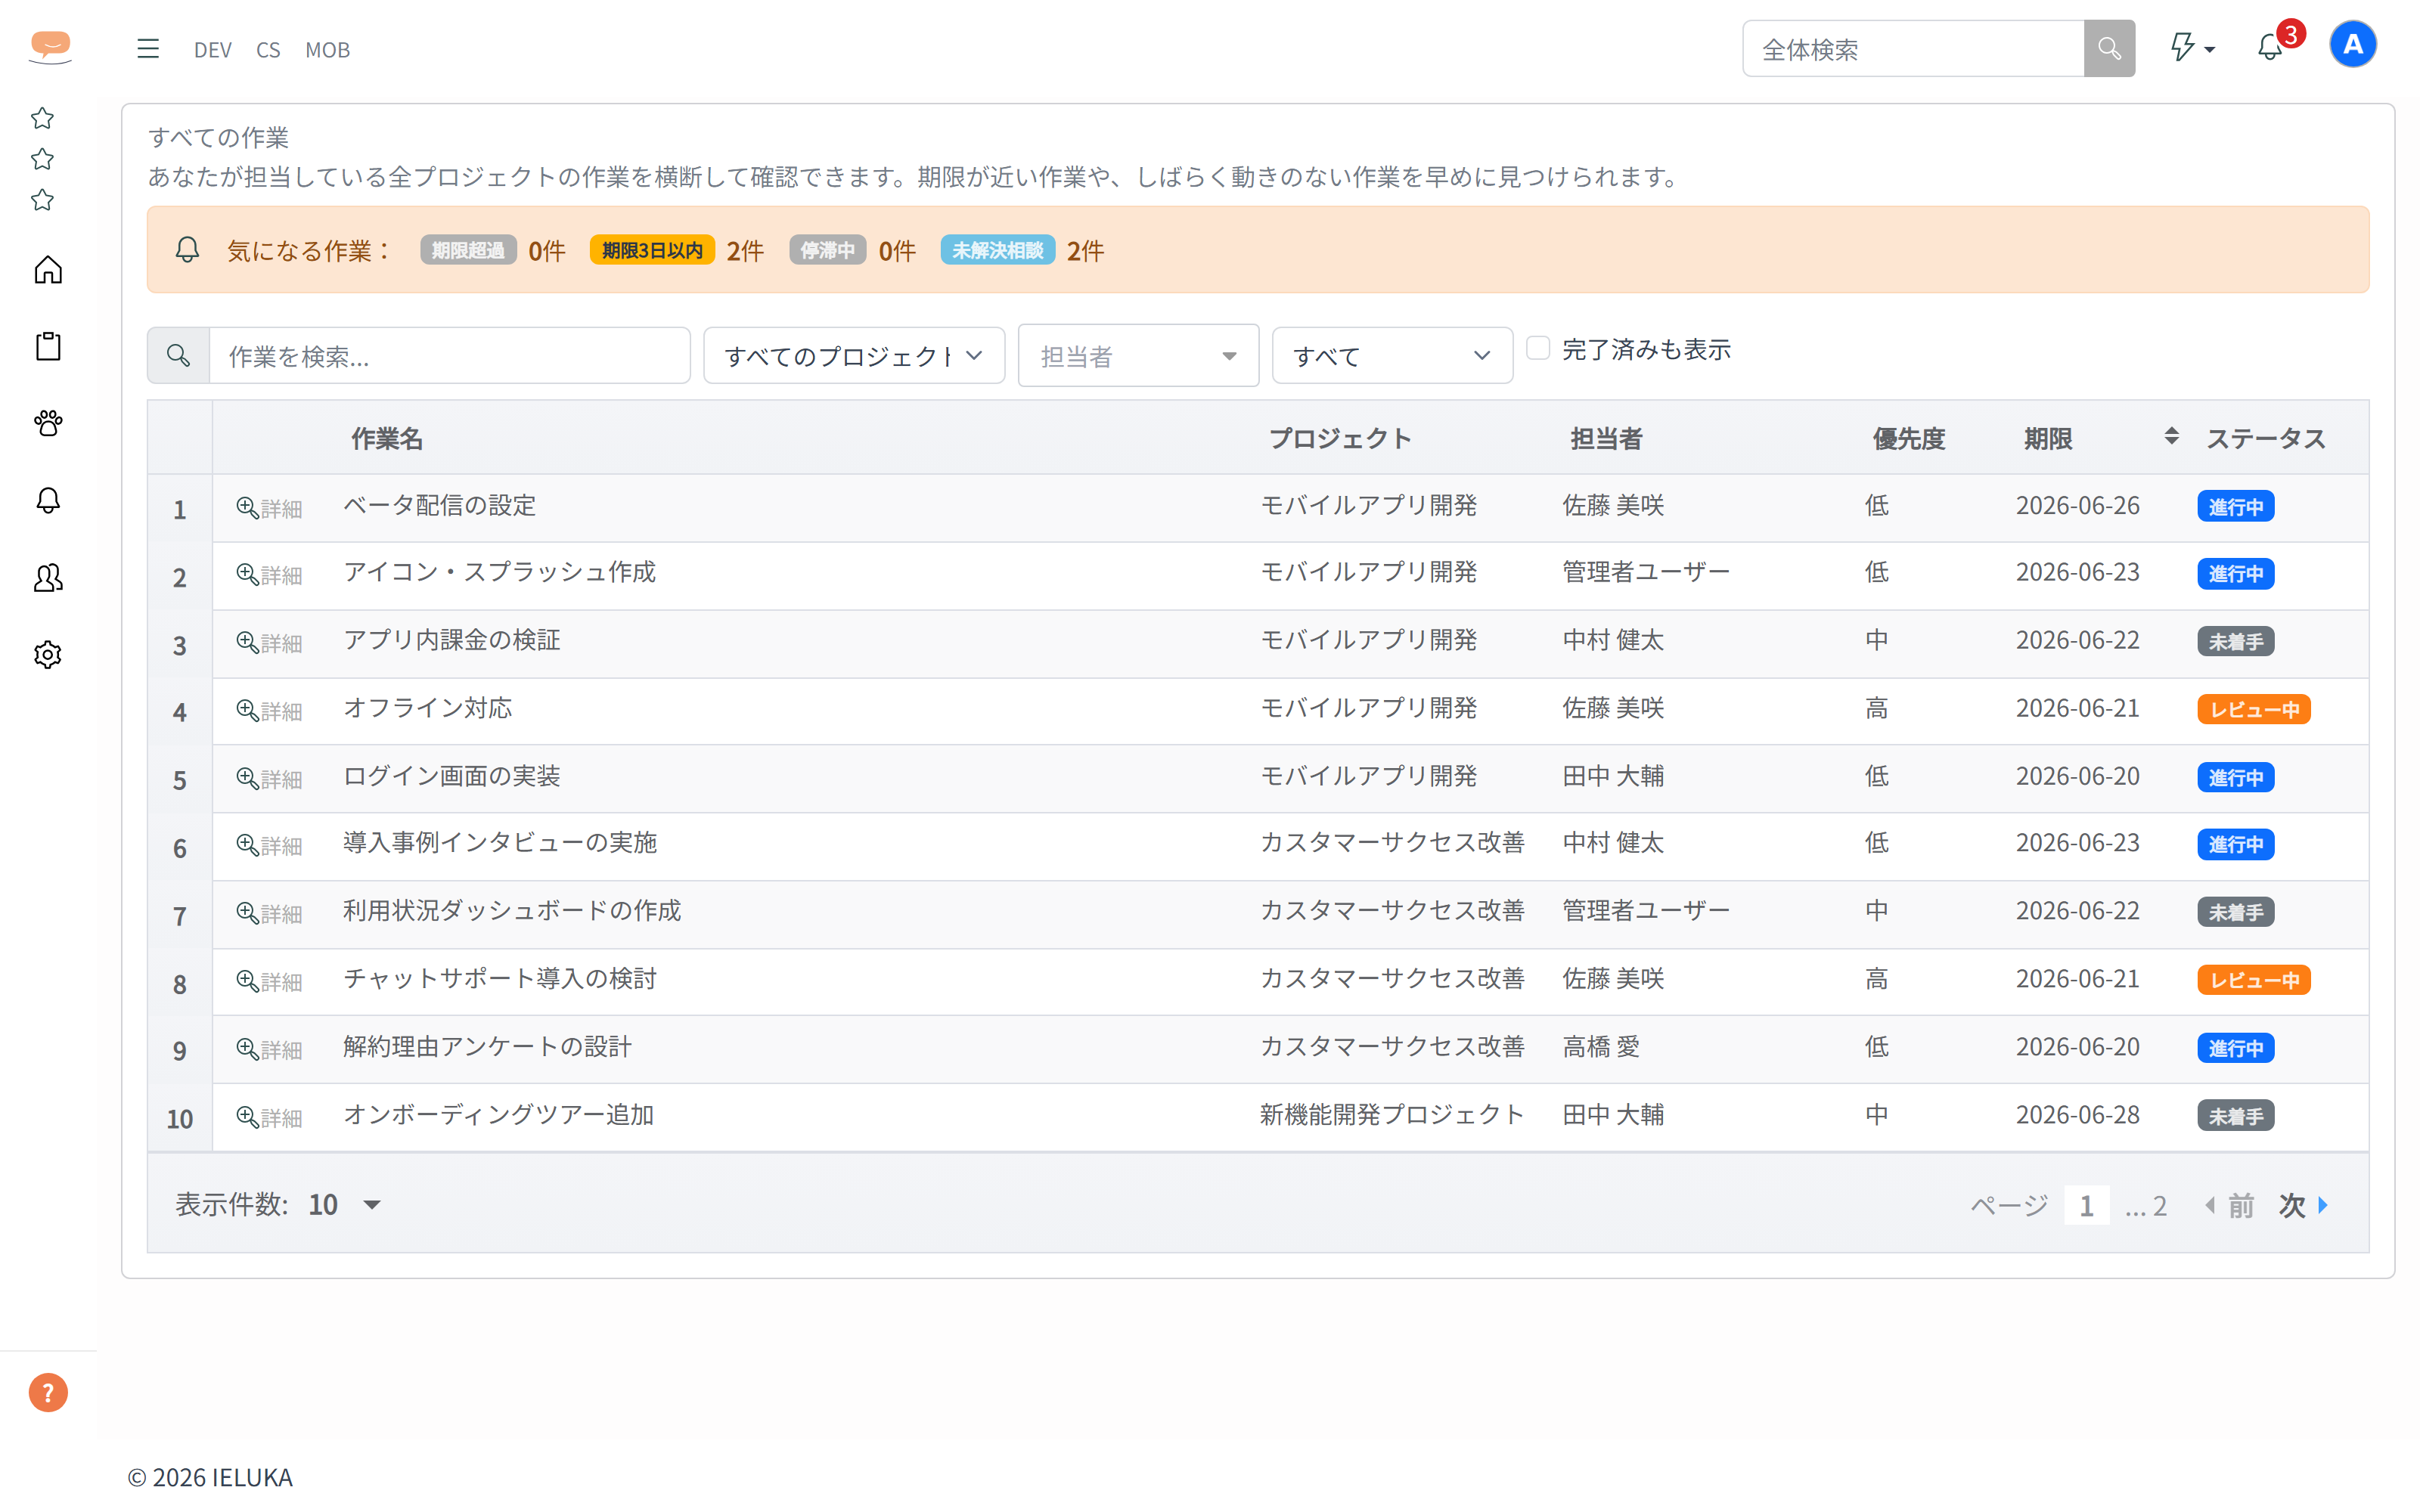Click the global search magnifier button

2109,48
